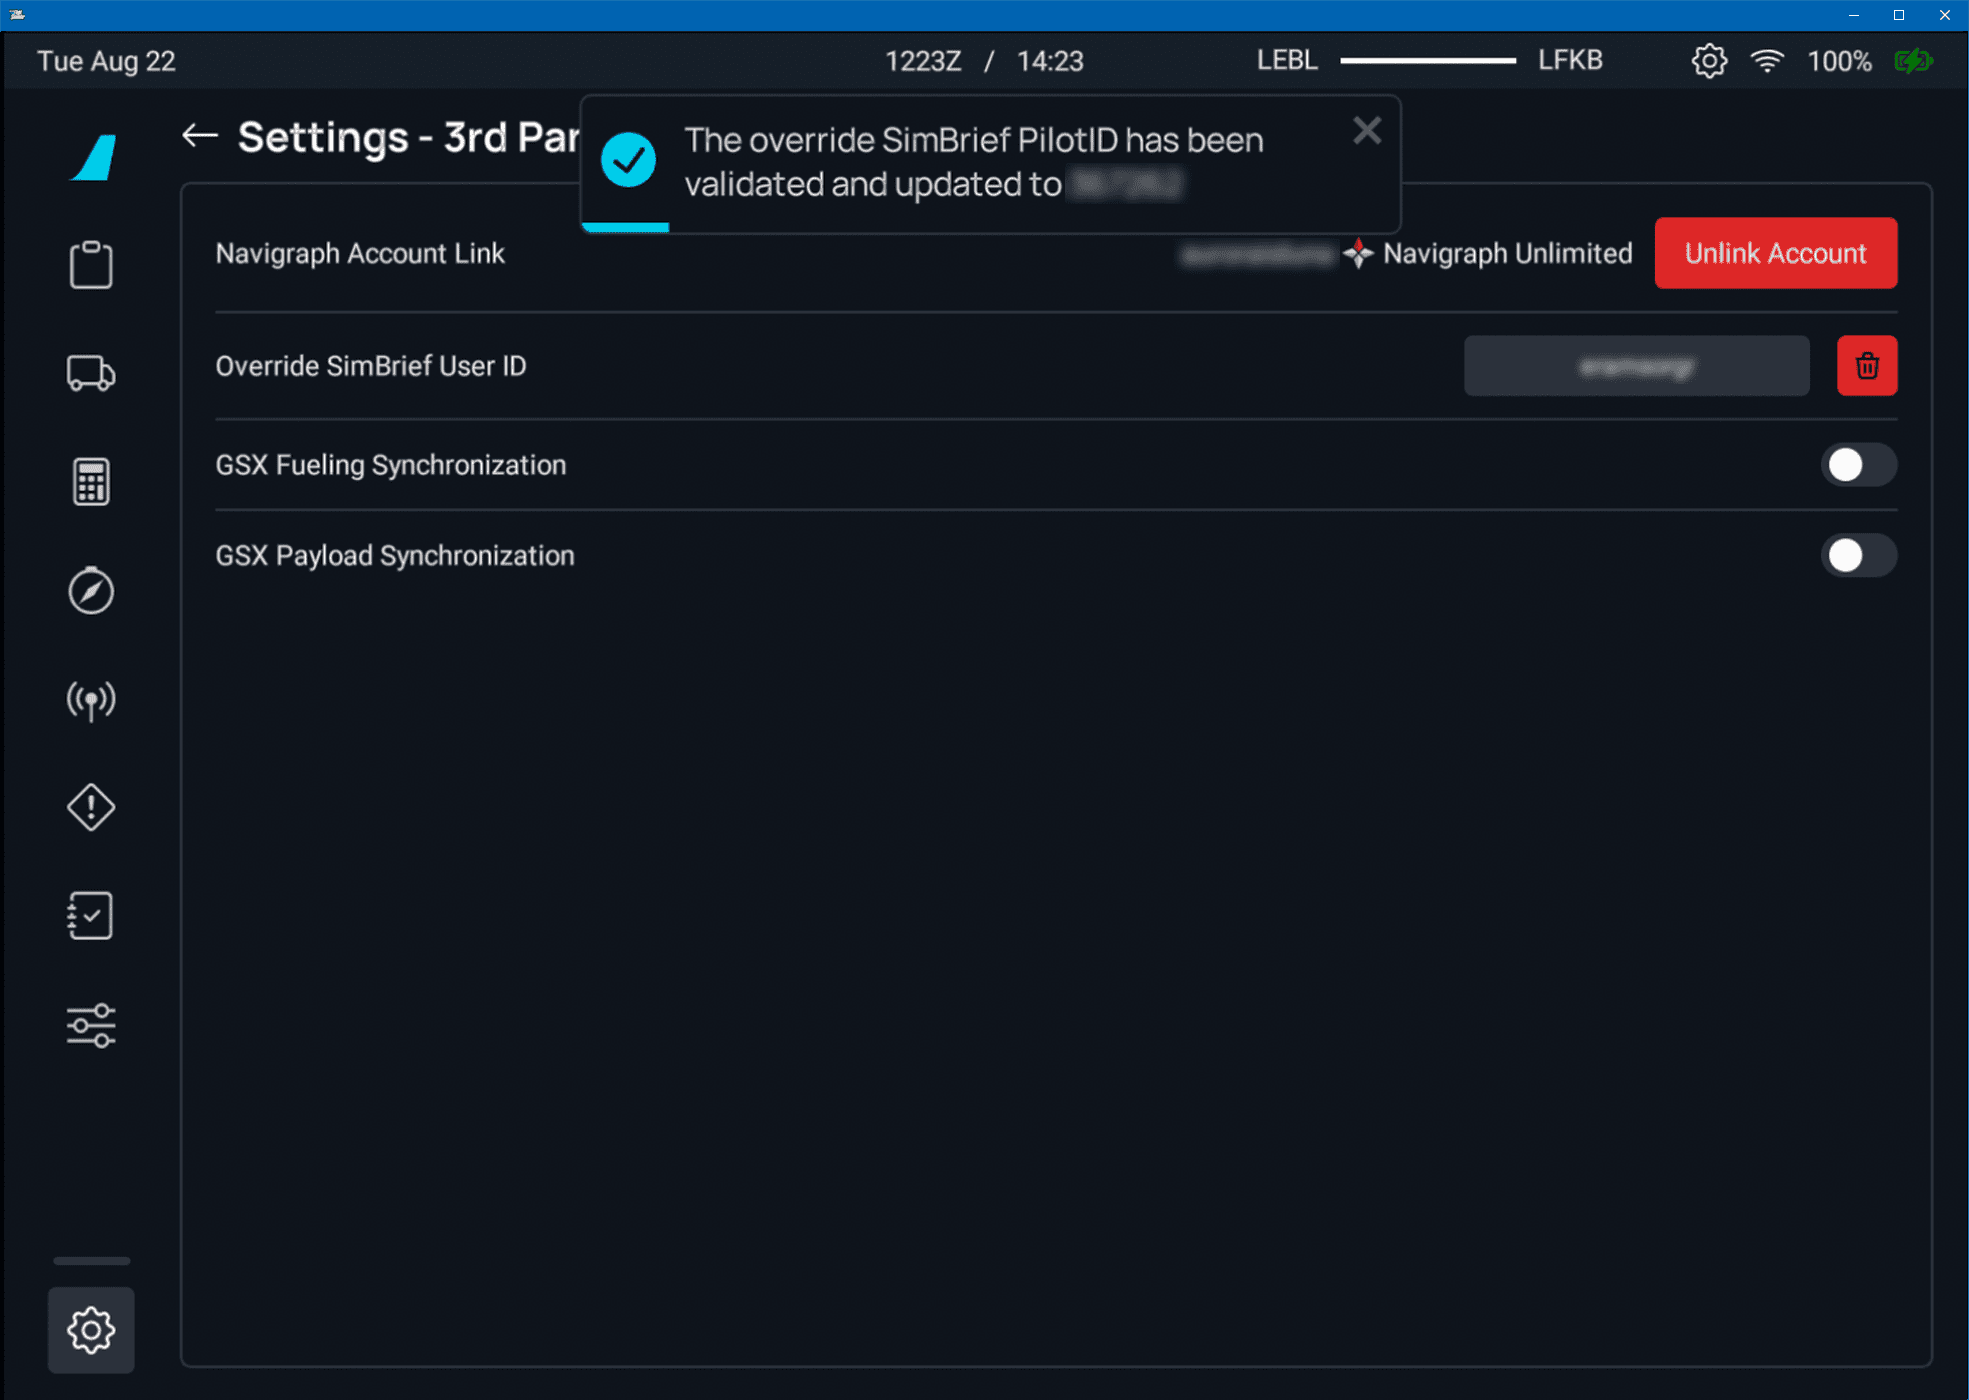
Task: Dismiss the SimBrief PilotID notification
Action: pyautogui.click(x=1366, y=131)
